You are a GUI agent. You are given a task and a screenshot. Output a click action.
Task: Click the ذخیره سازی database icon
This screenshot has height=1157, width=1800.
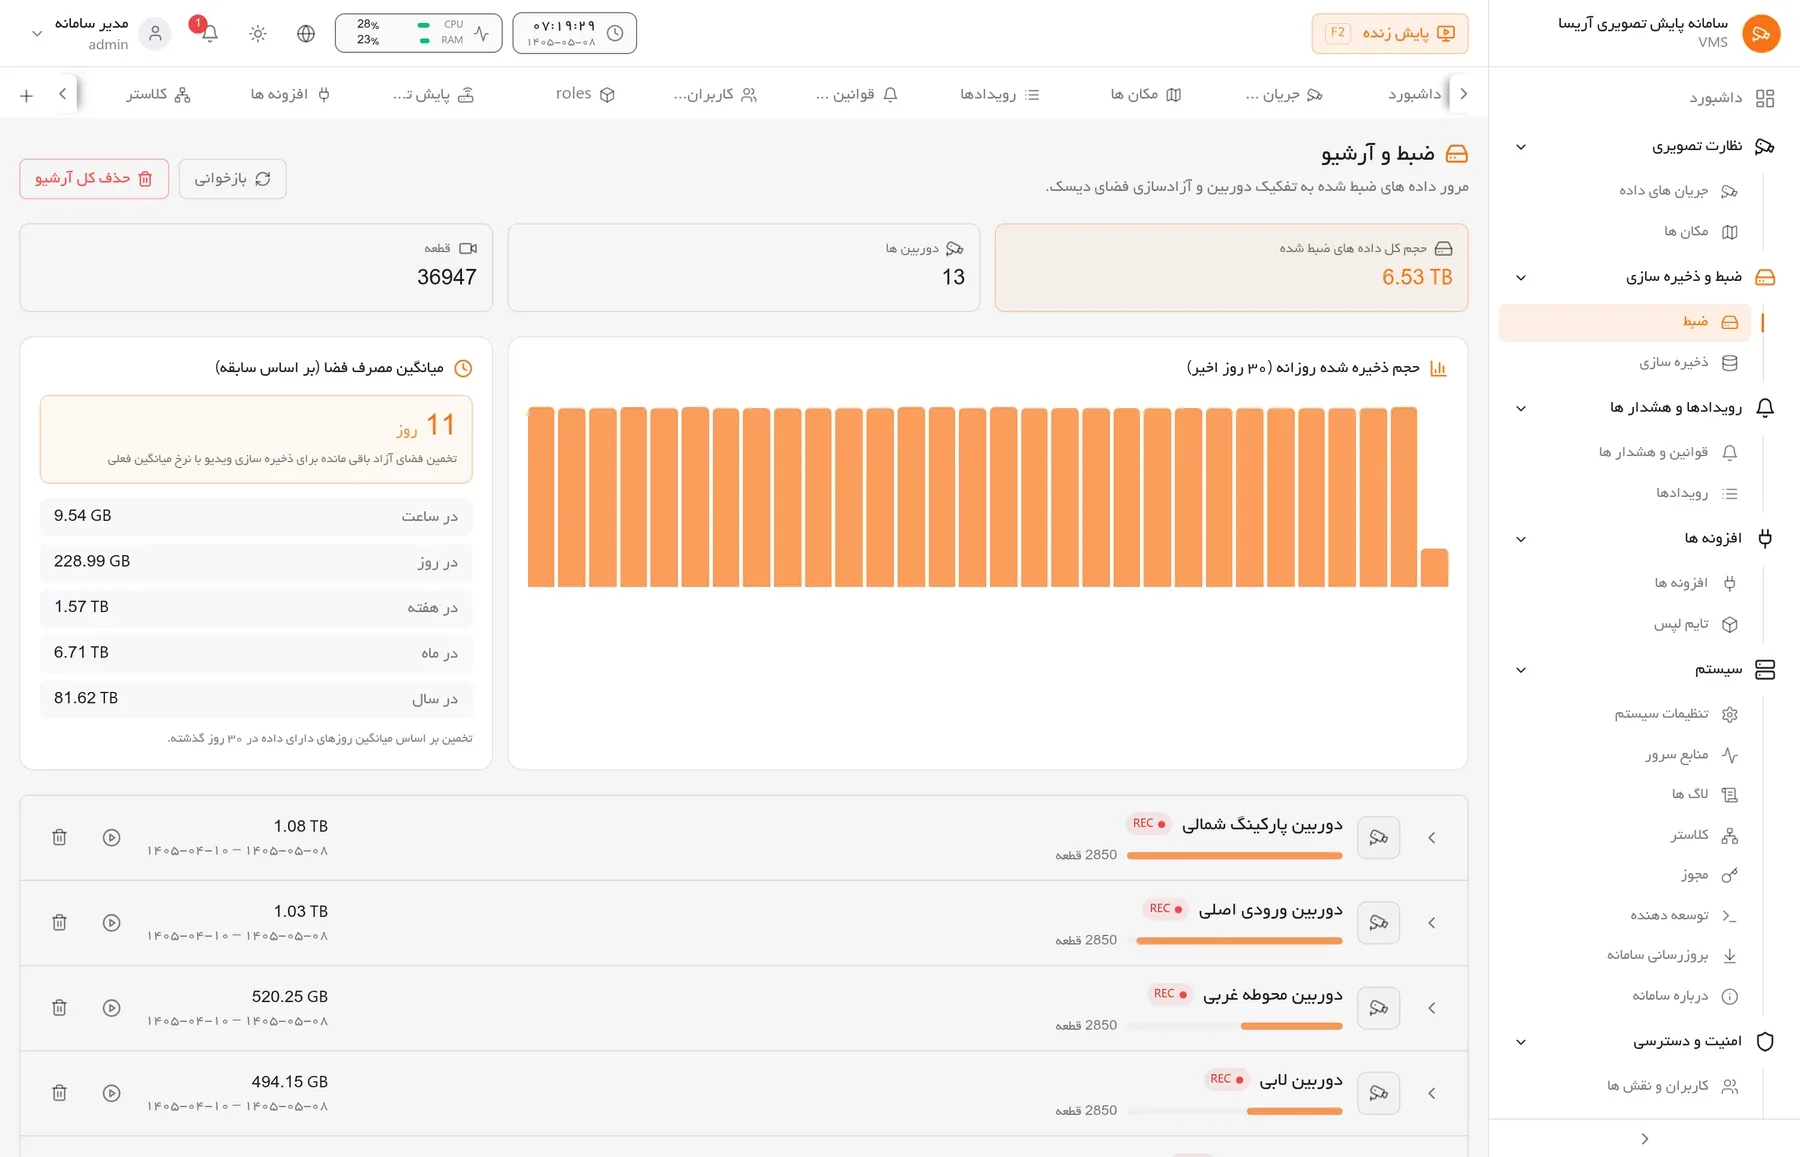1730,363
